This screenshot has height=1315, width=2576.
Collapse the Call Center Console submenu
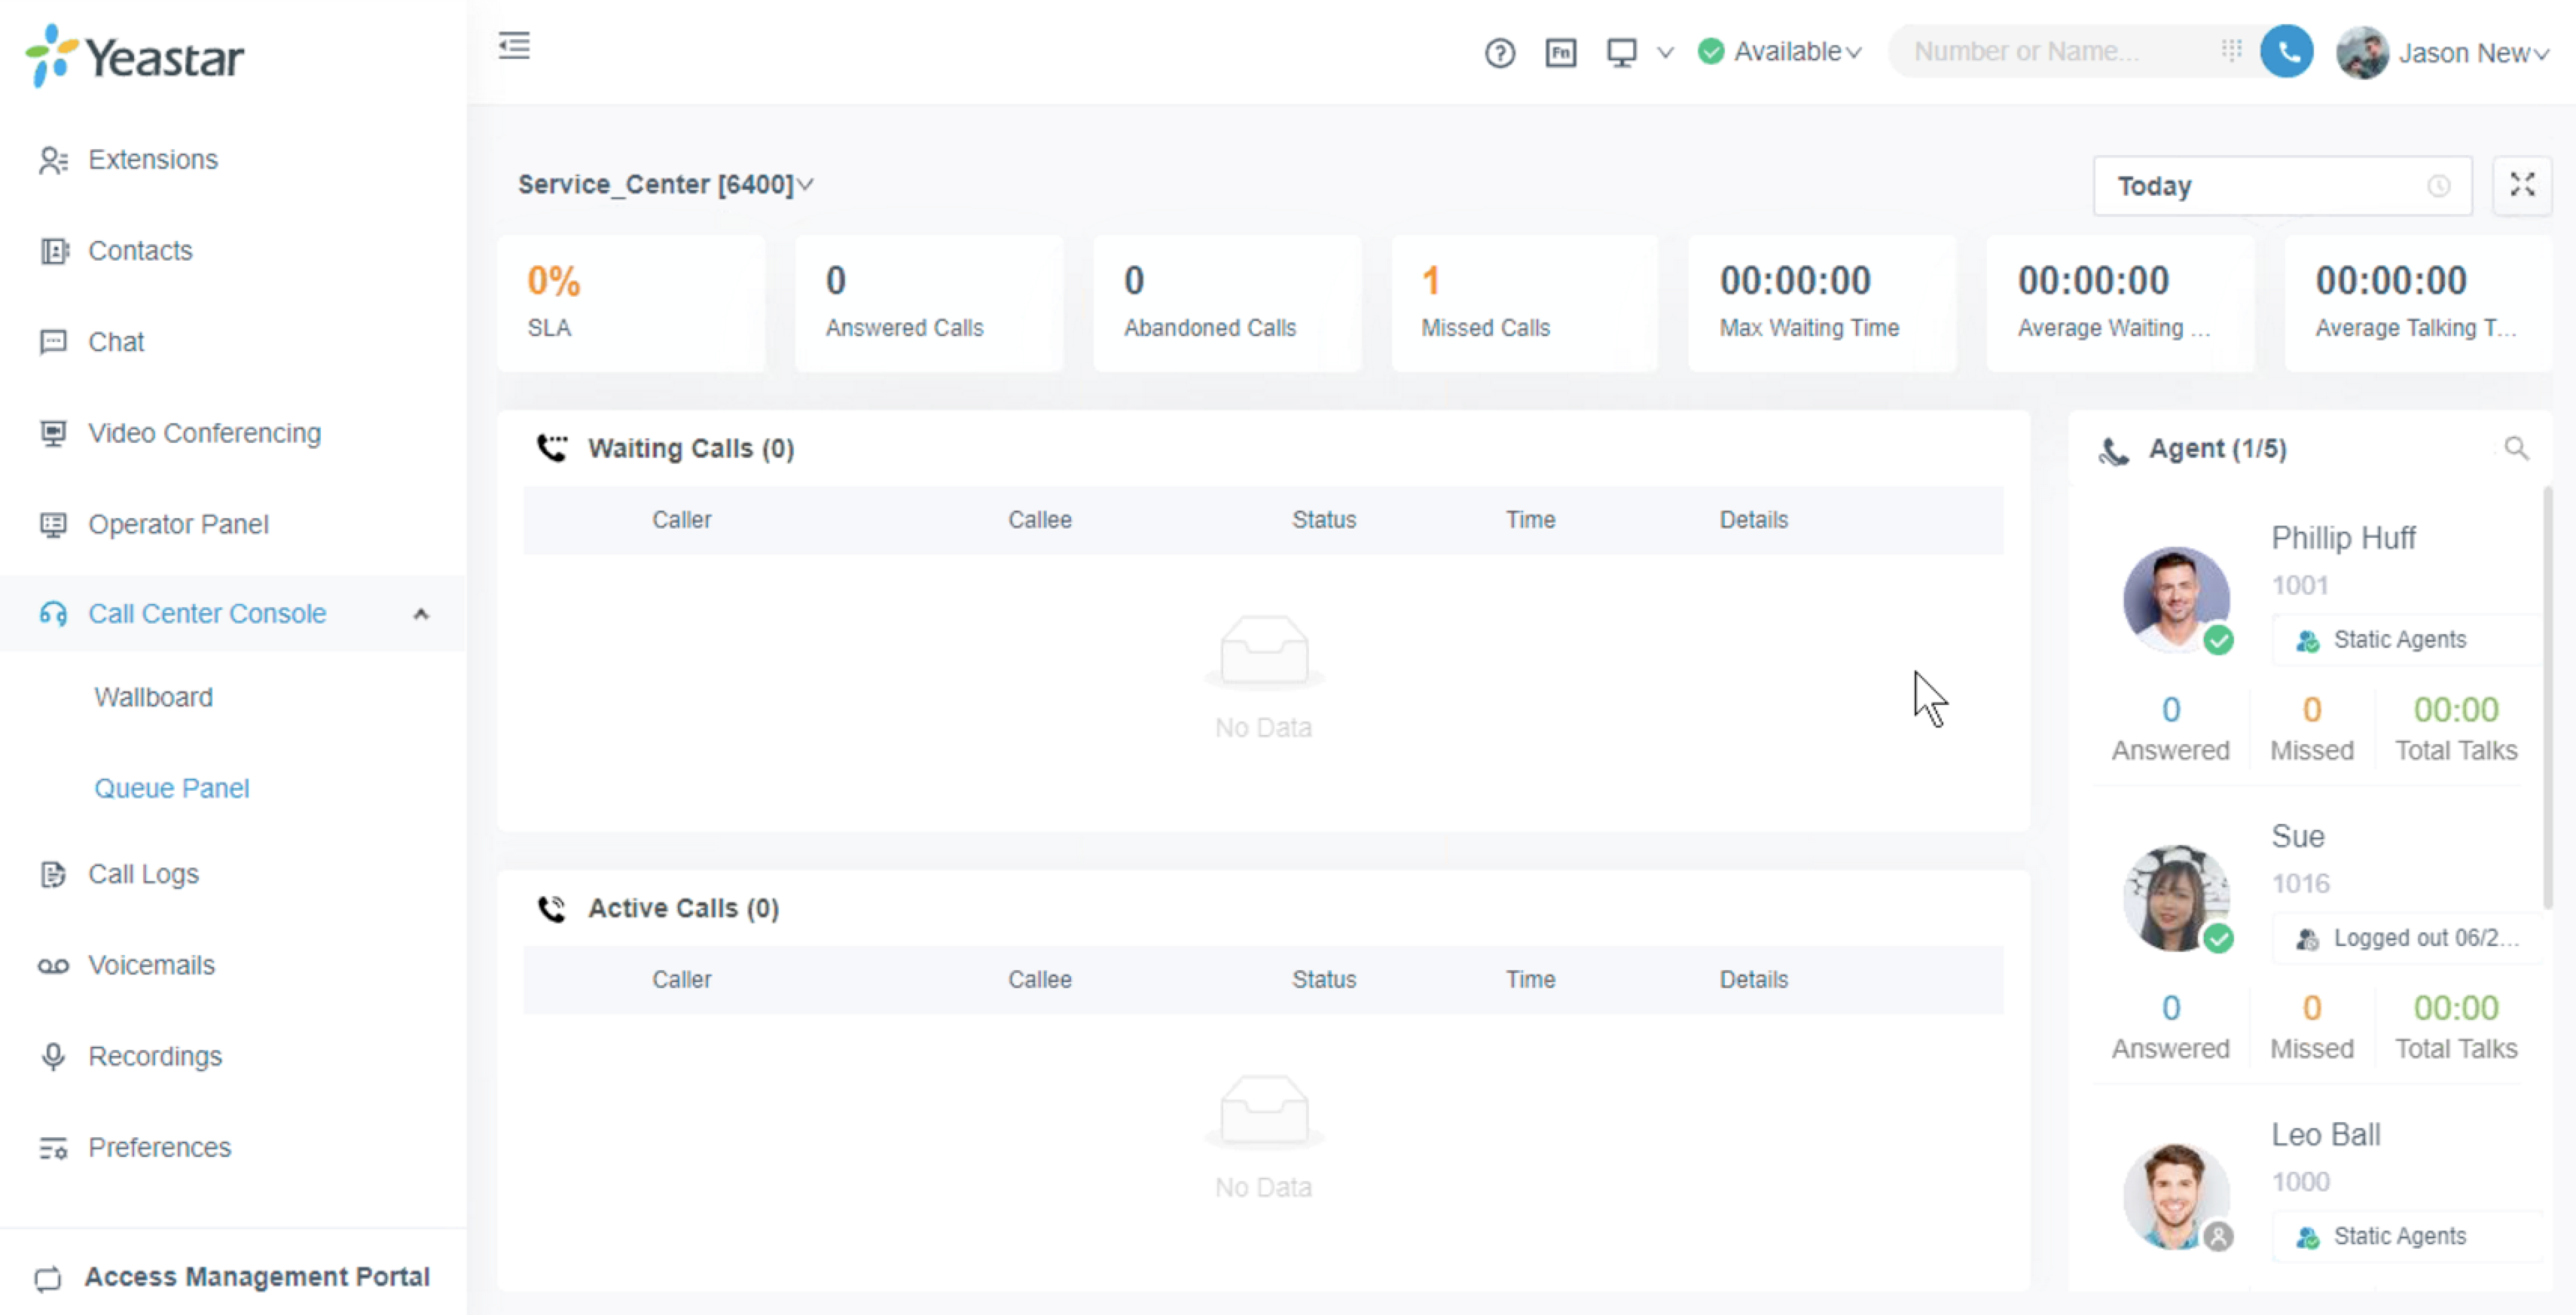(x=421, y=614)
